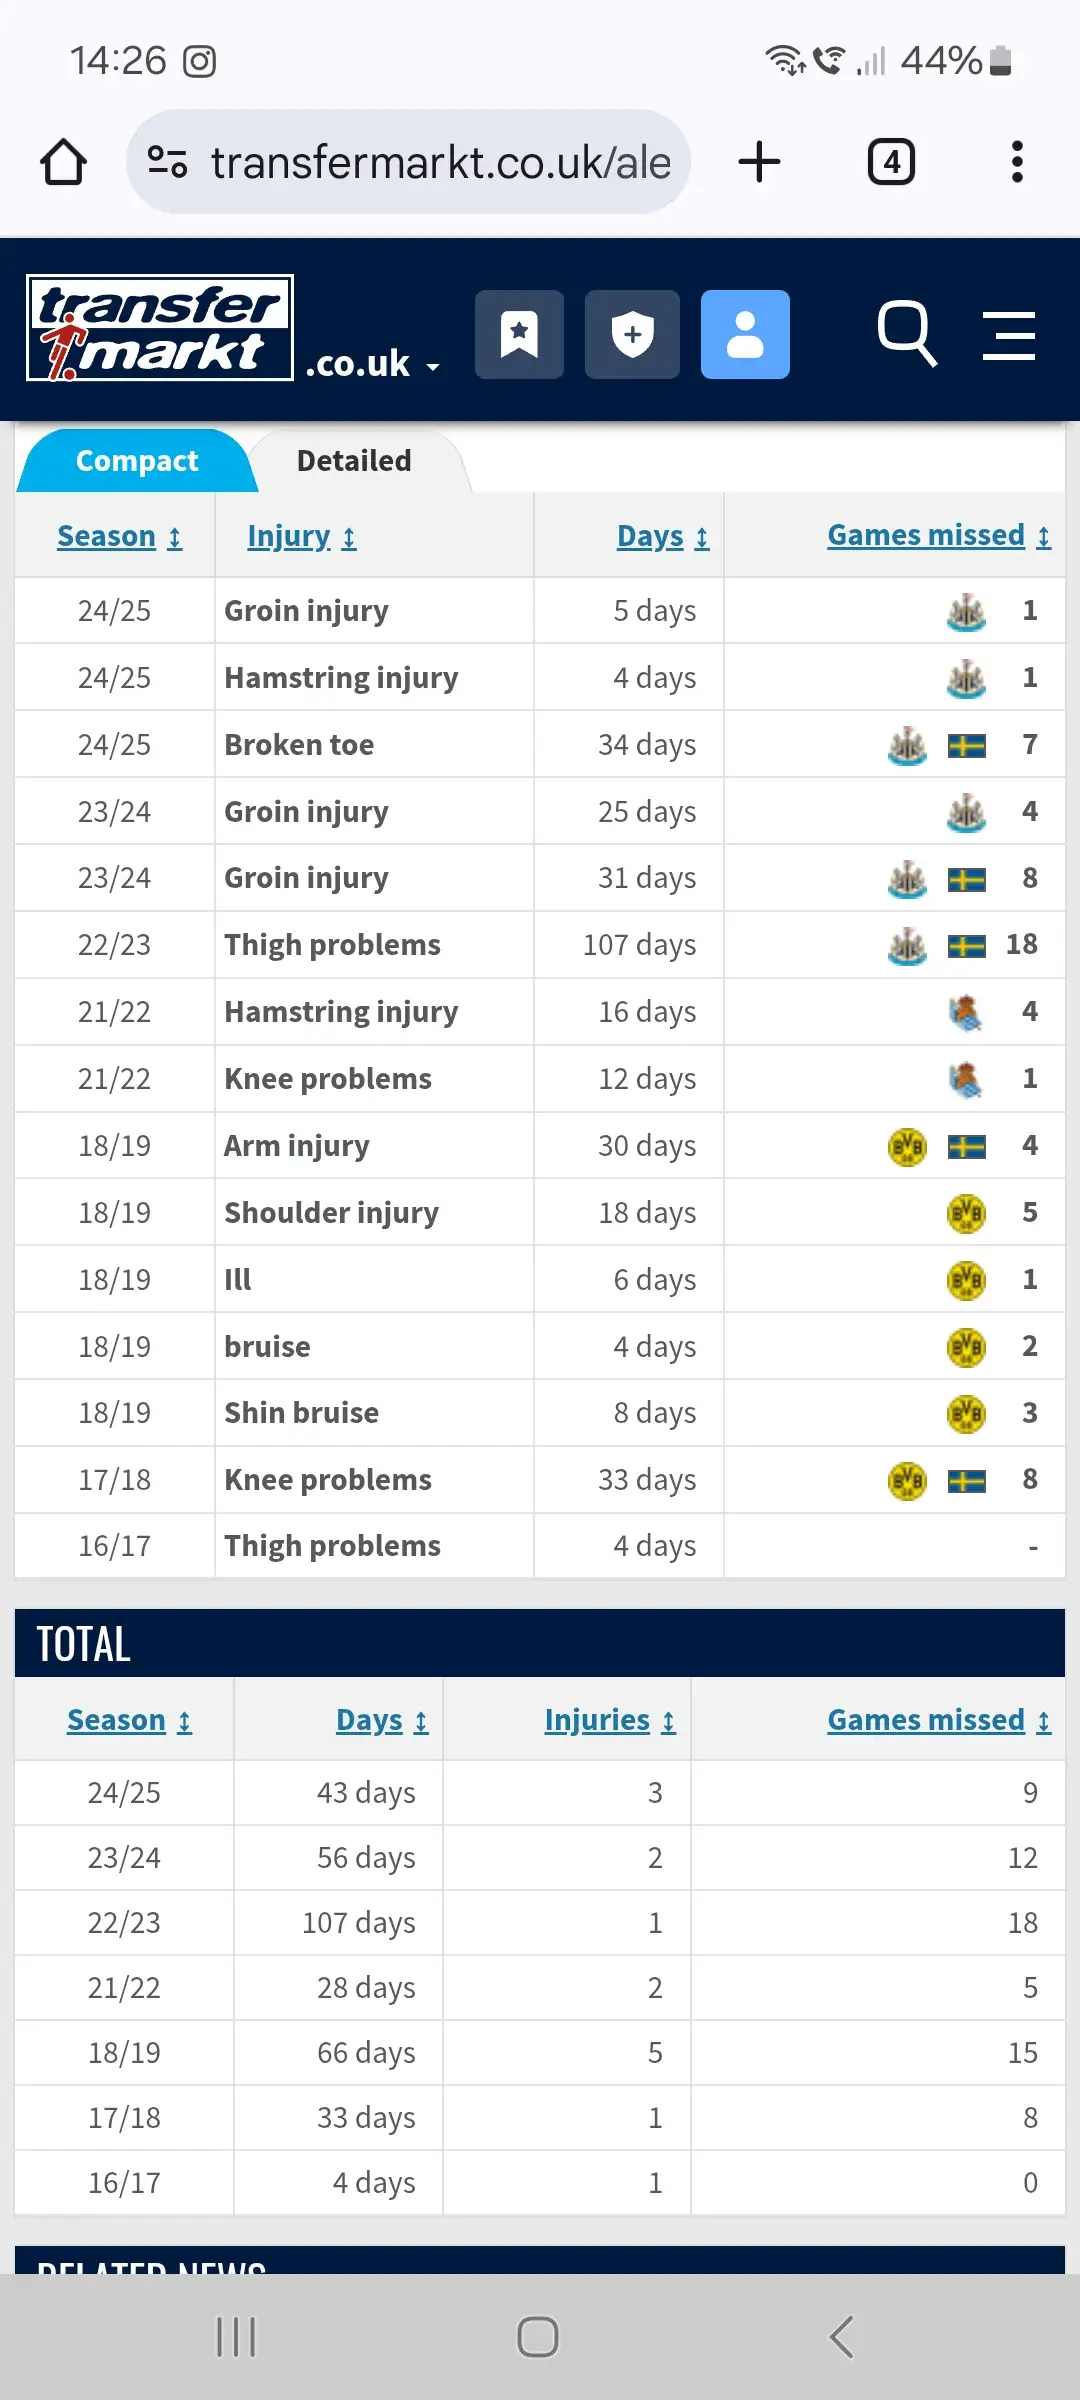Expand the .co.uk domain dropdown
Image resolution: width=1080 pixels, height=2400 pixels.
pyautogui.click(x=372, y=365)
